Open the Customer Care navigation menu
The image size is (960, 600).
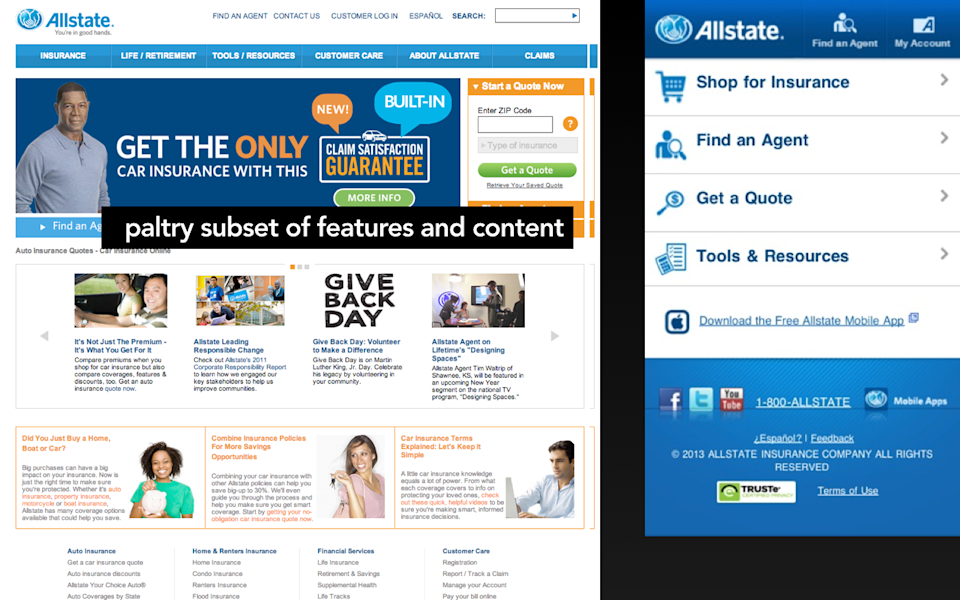(x=349, y=56)
